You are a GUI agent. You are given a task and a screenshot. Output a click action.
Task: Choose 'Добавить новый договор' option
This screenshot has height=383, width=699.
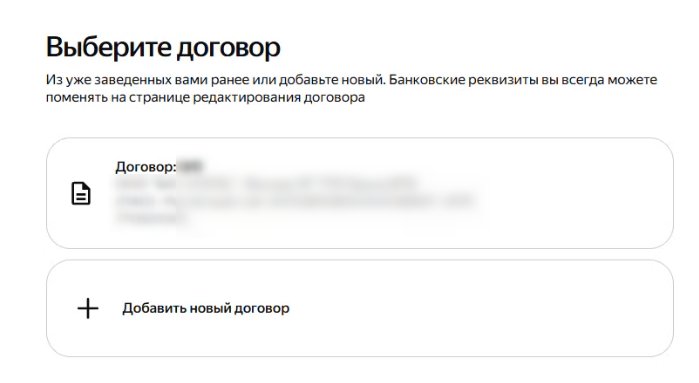tap(360, 308)
